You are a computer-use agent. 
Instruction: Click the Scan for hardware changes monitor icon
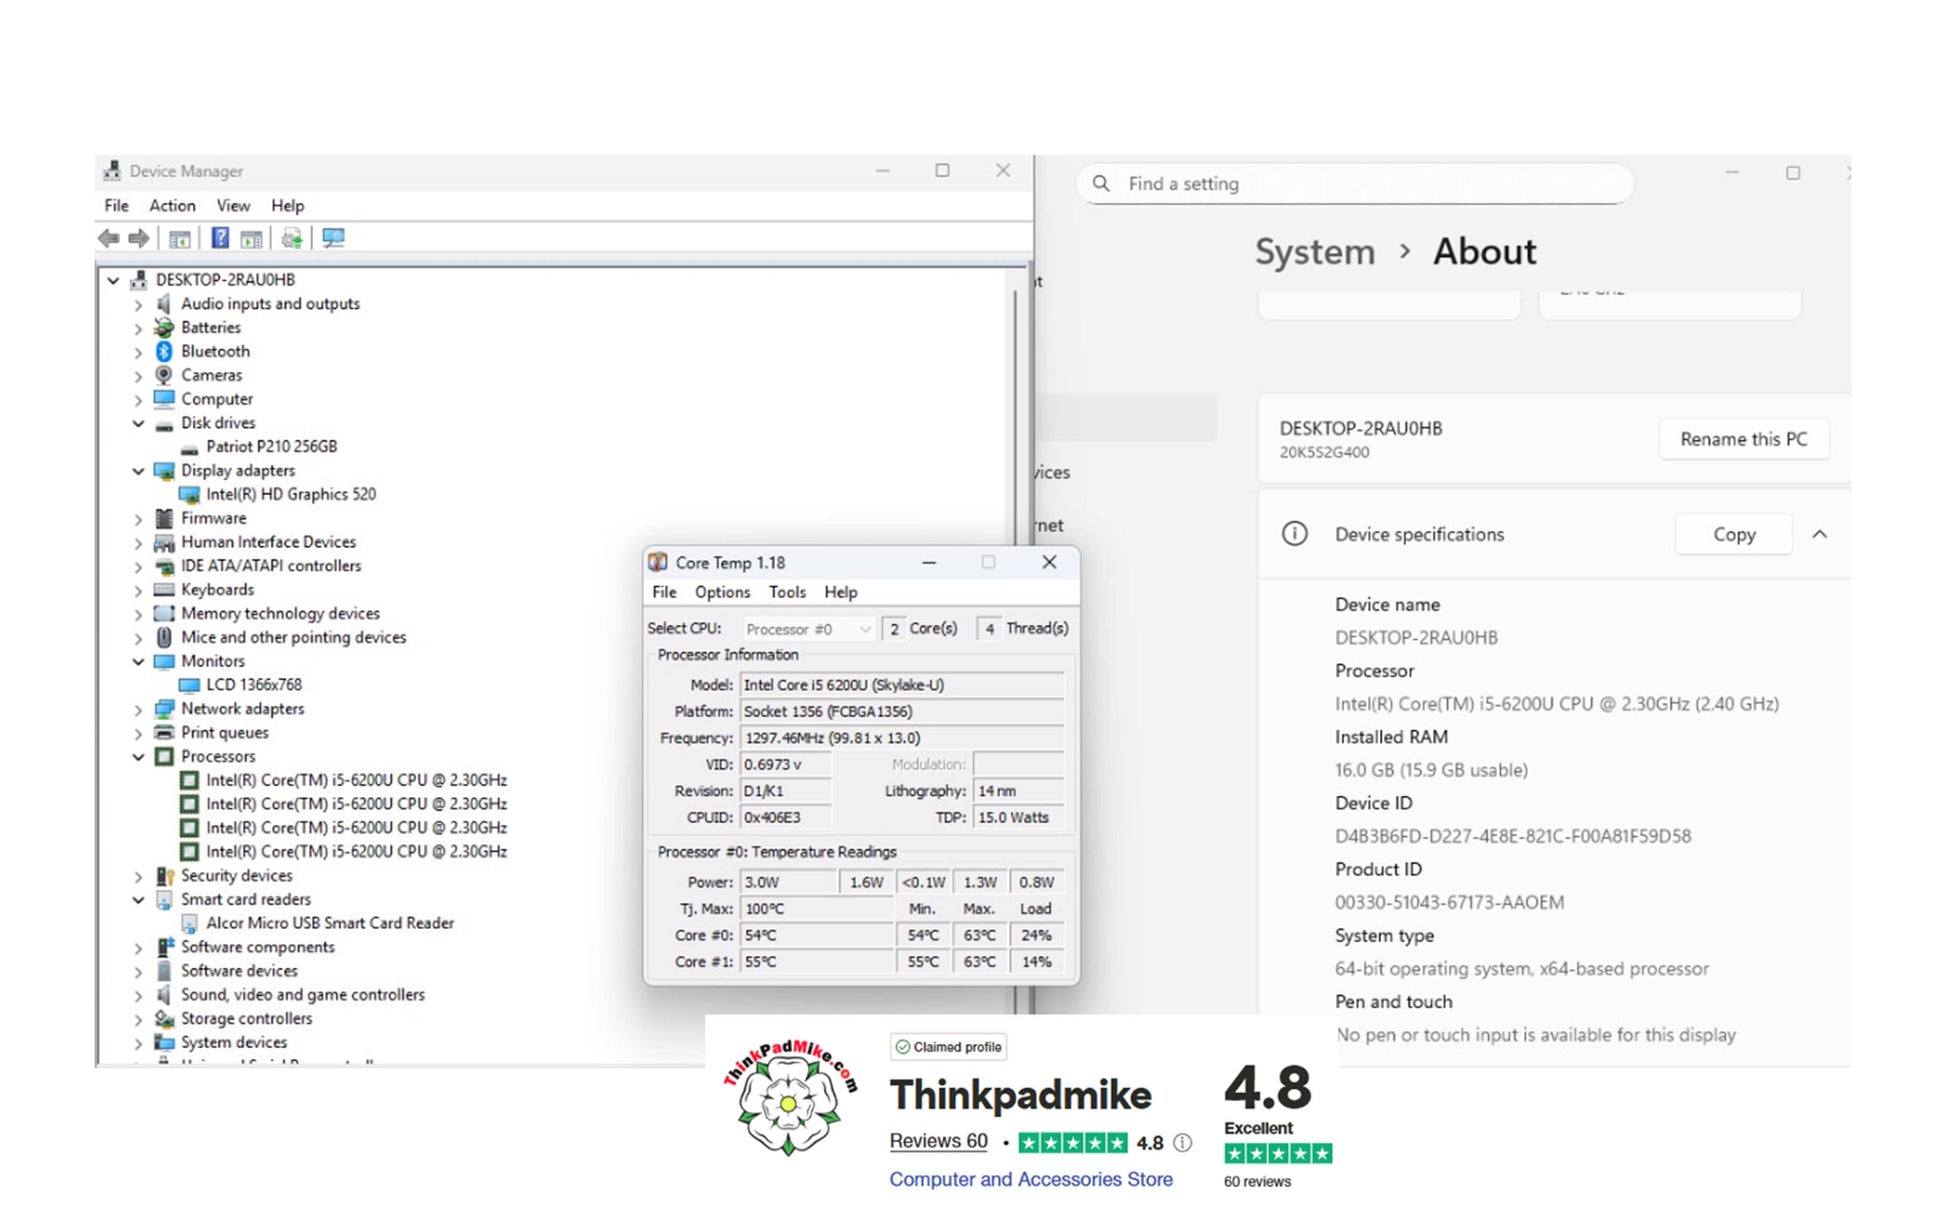click(x=333, y=238)
